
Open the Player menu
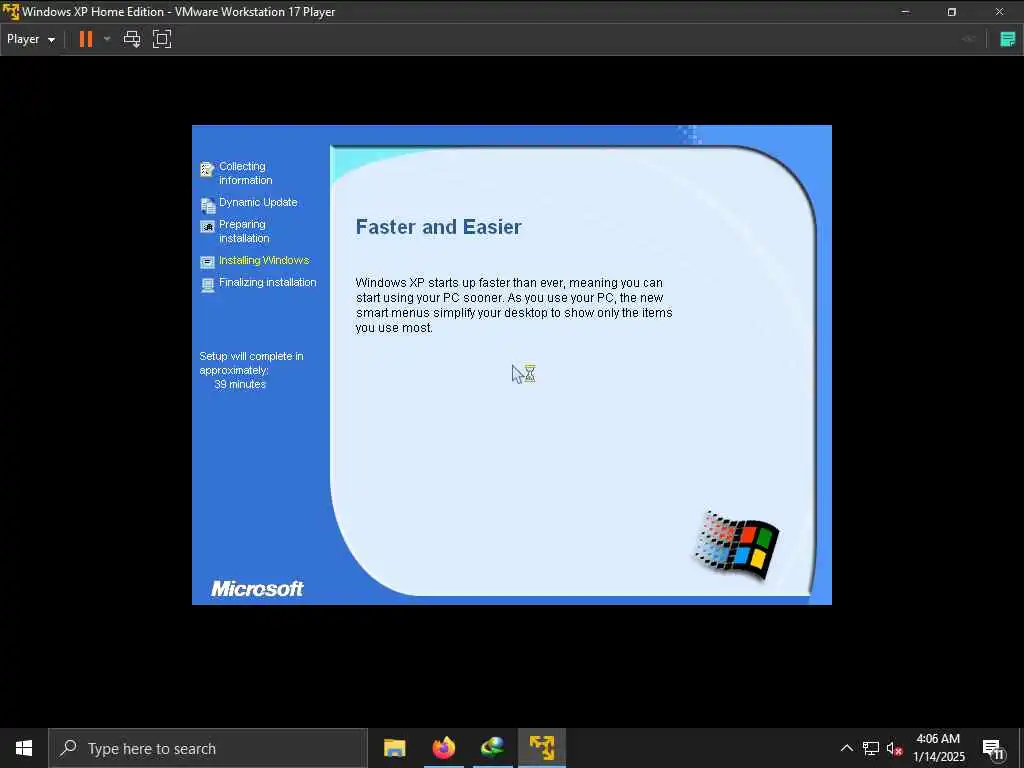(x=31, y=39)
